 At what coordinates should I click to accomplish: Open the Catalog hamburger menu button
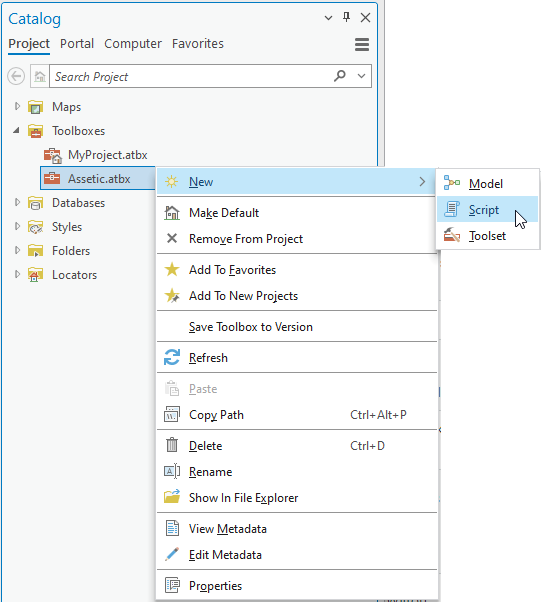click(362, 45)
